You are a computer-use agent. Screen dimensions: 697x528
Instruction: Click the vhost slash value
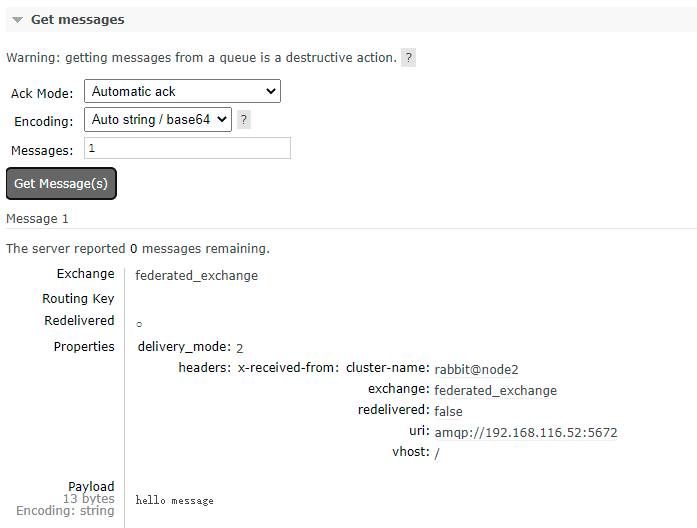[437, 453]
